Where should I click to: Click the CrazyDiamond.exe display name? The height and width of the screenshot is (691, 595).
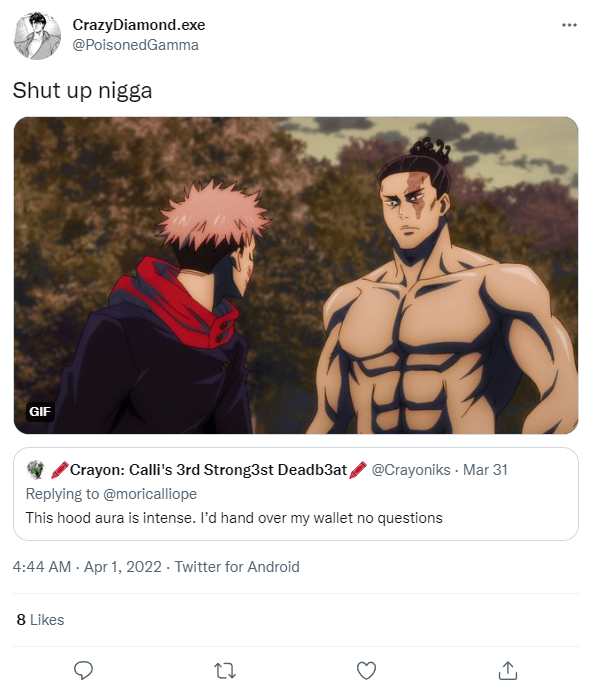pyautogui.click(x=139, y=25)
